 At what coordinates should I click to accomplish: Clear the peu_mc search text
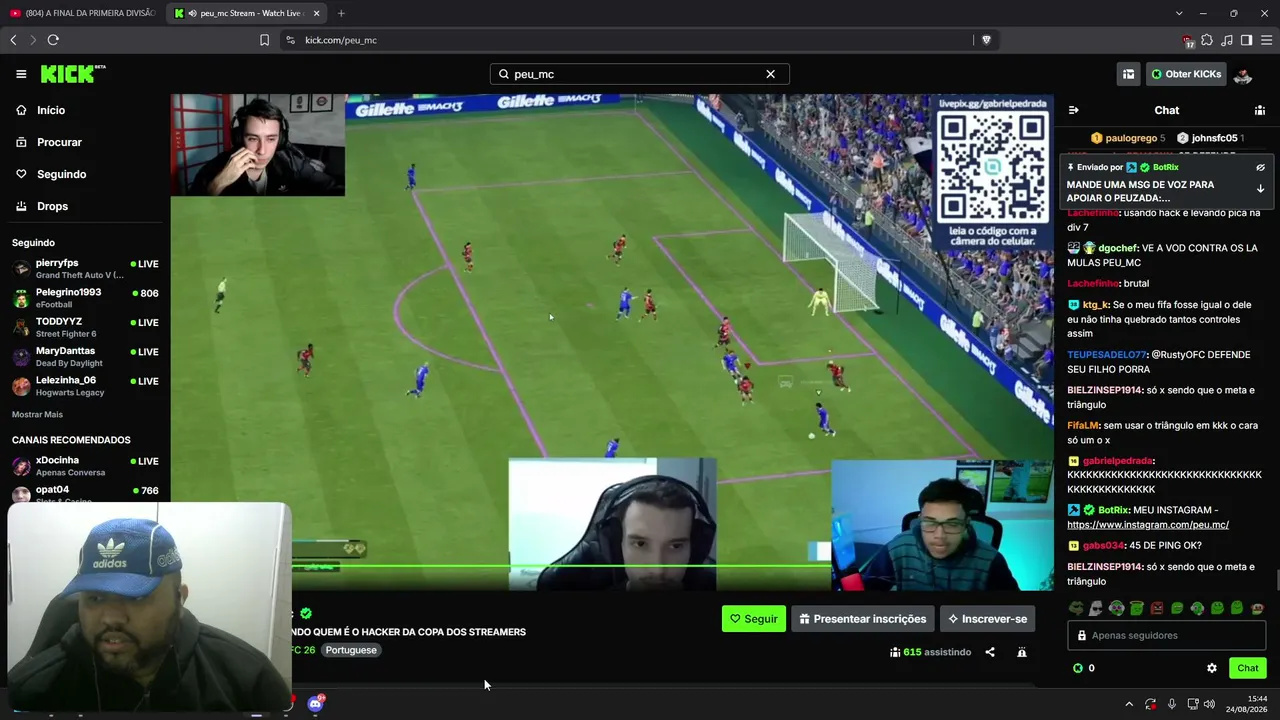770,74
